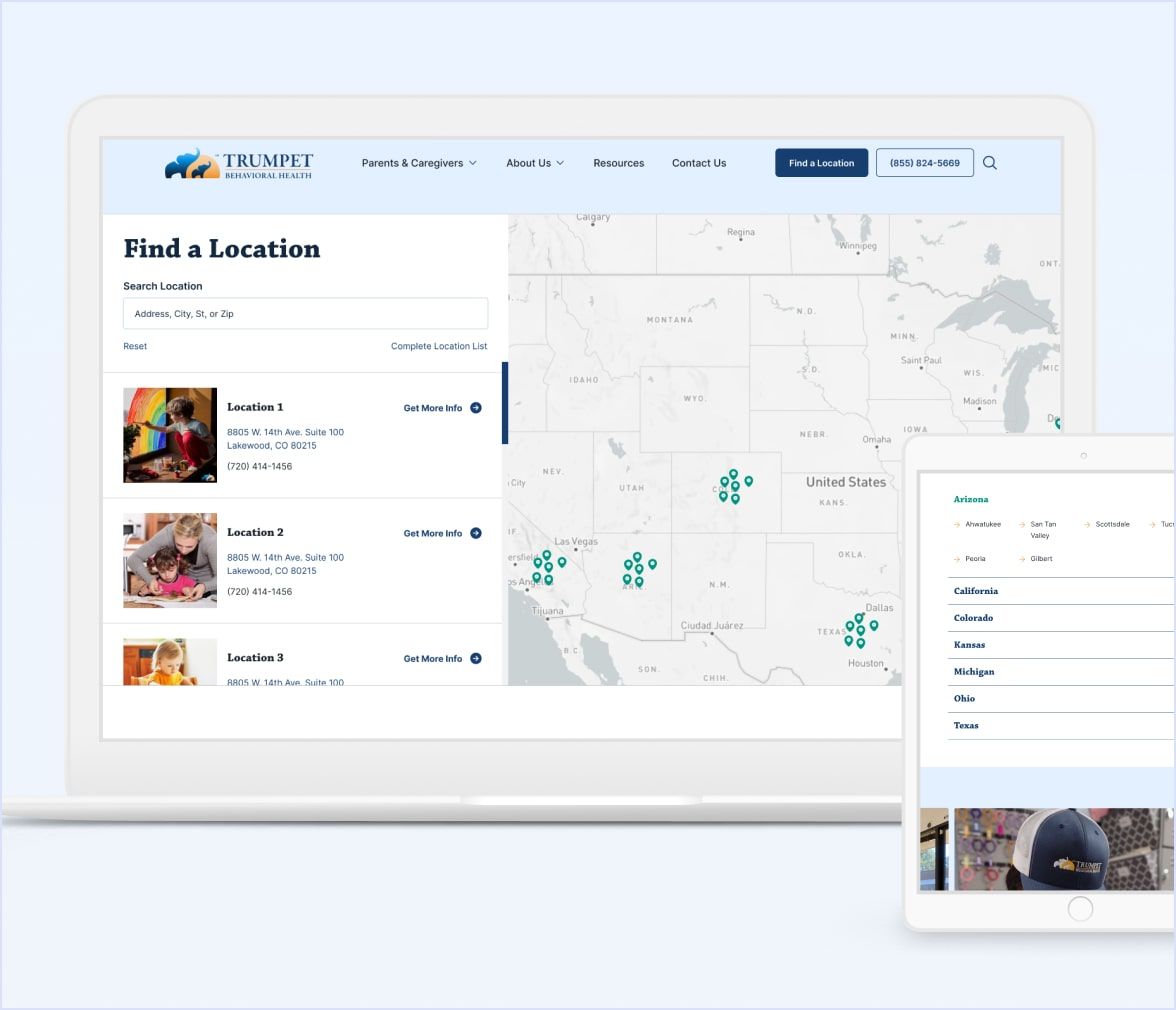Expand the Ohio section on the tablet

[1060, 699]
